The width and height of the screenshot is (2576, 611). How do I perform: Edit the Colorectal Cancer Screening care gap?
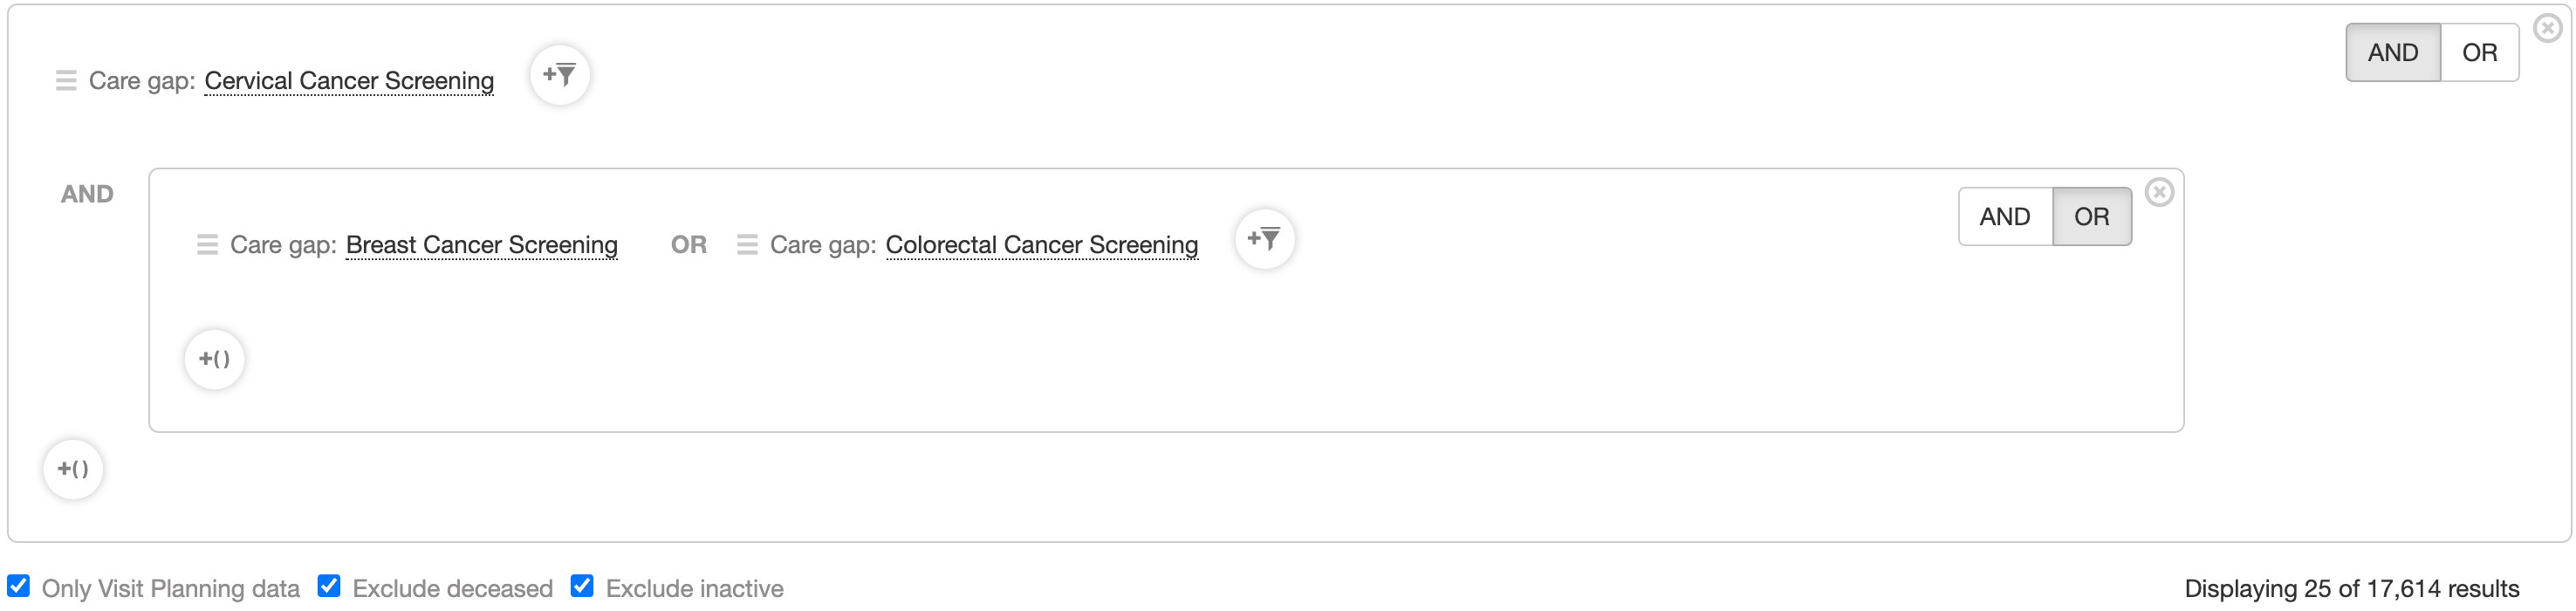coord(1041,245)
